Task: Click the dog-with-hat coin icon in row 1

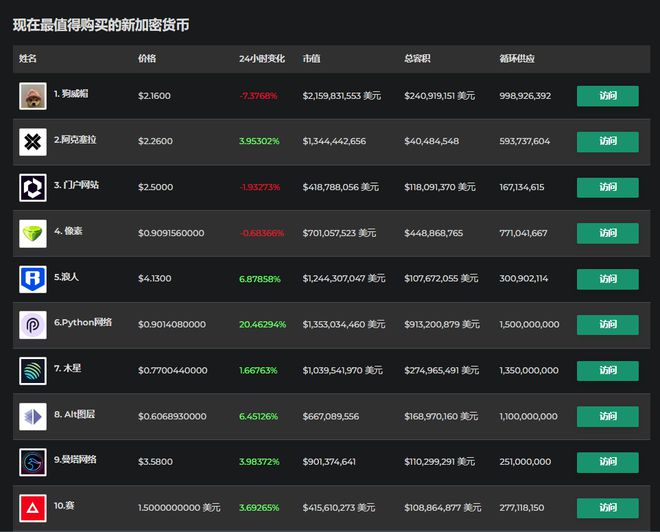Action: pos(33,96)
